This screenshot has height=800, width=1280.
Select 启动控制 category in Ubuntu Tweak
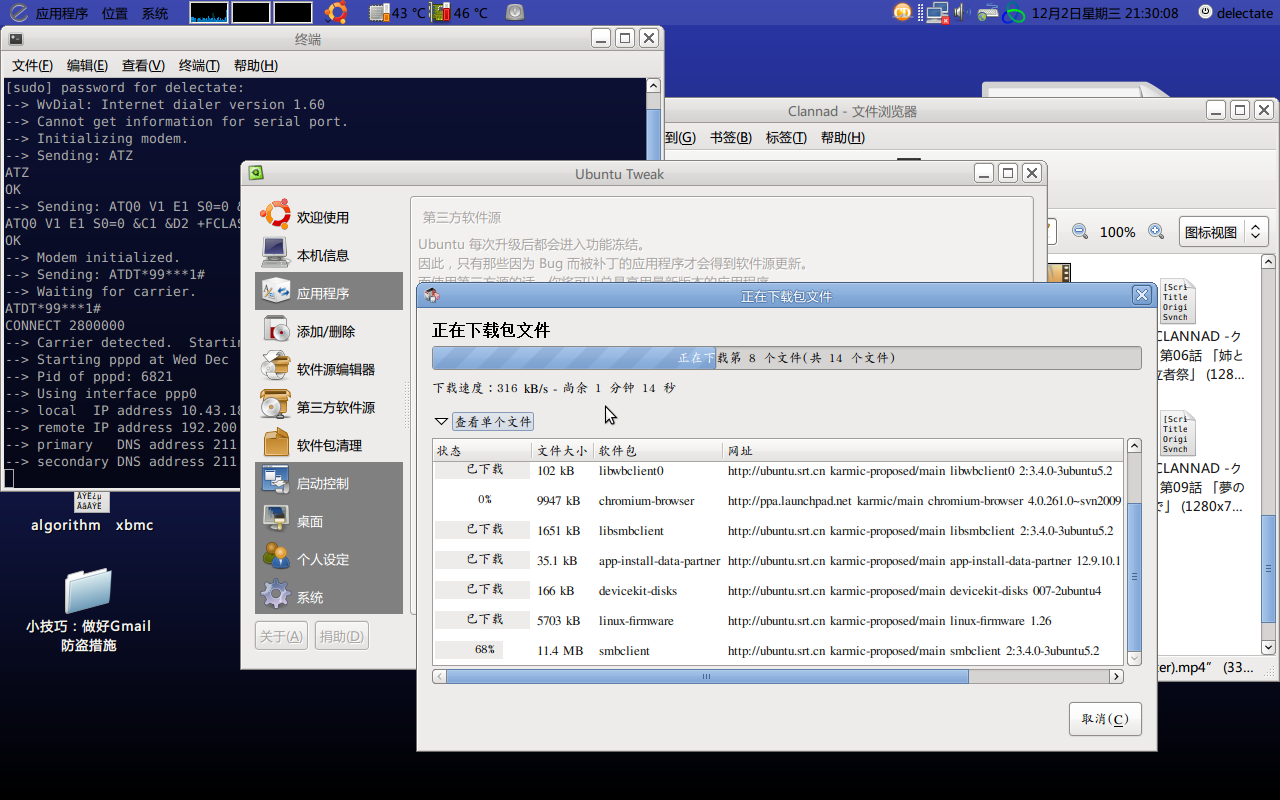[329, 483]
